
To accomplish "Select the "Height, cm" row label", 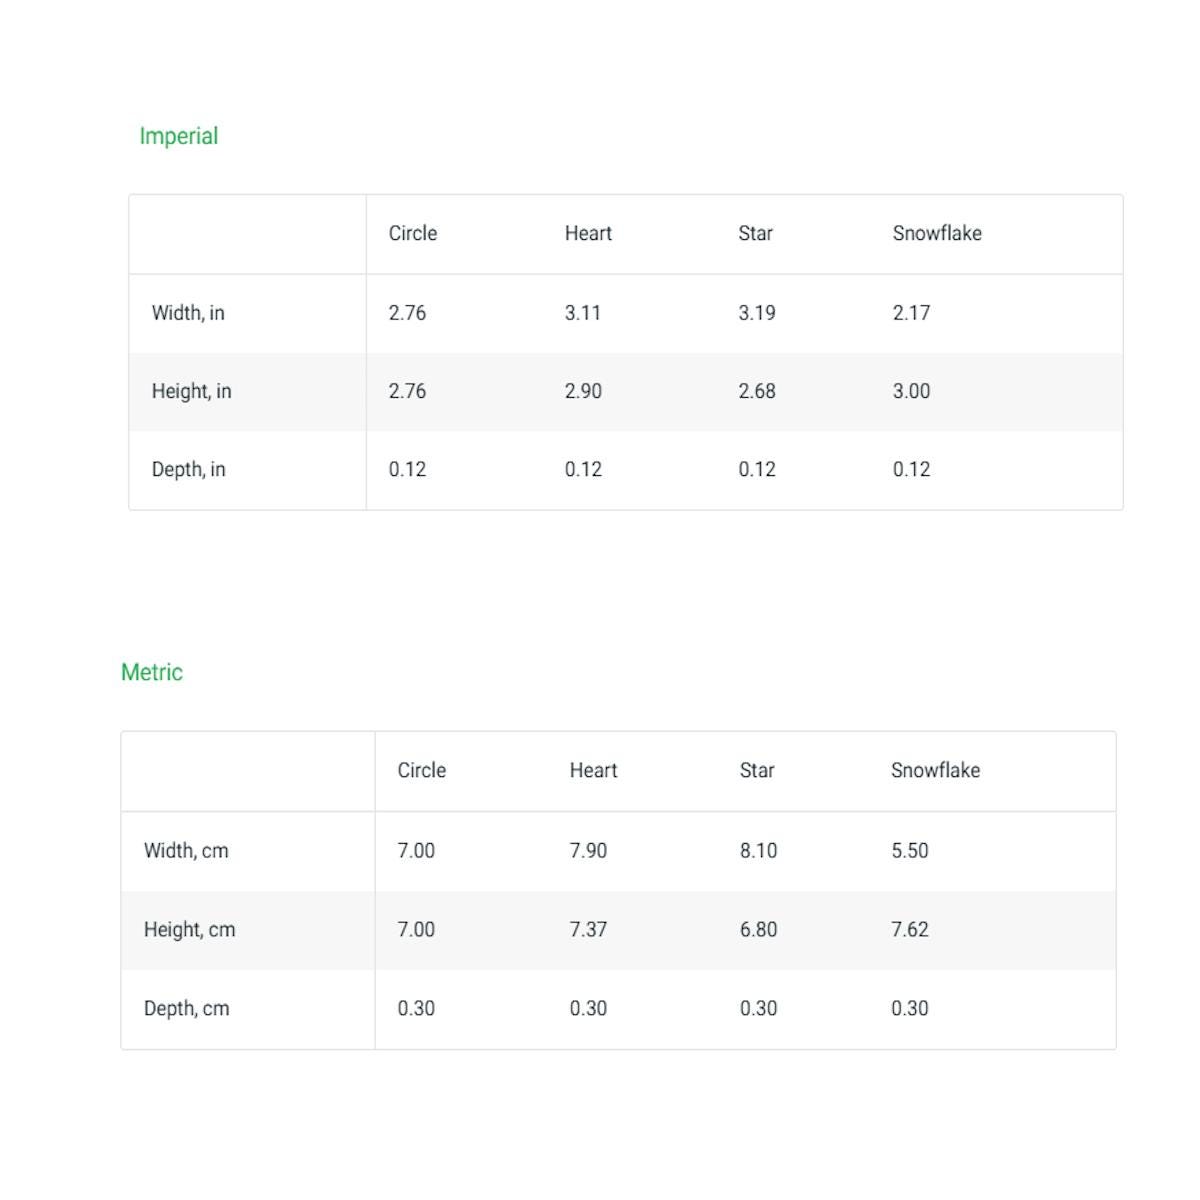I will [x=189, y=929].
